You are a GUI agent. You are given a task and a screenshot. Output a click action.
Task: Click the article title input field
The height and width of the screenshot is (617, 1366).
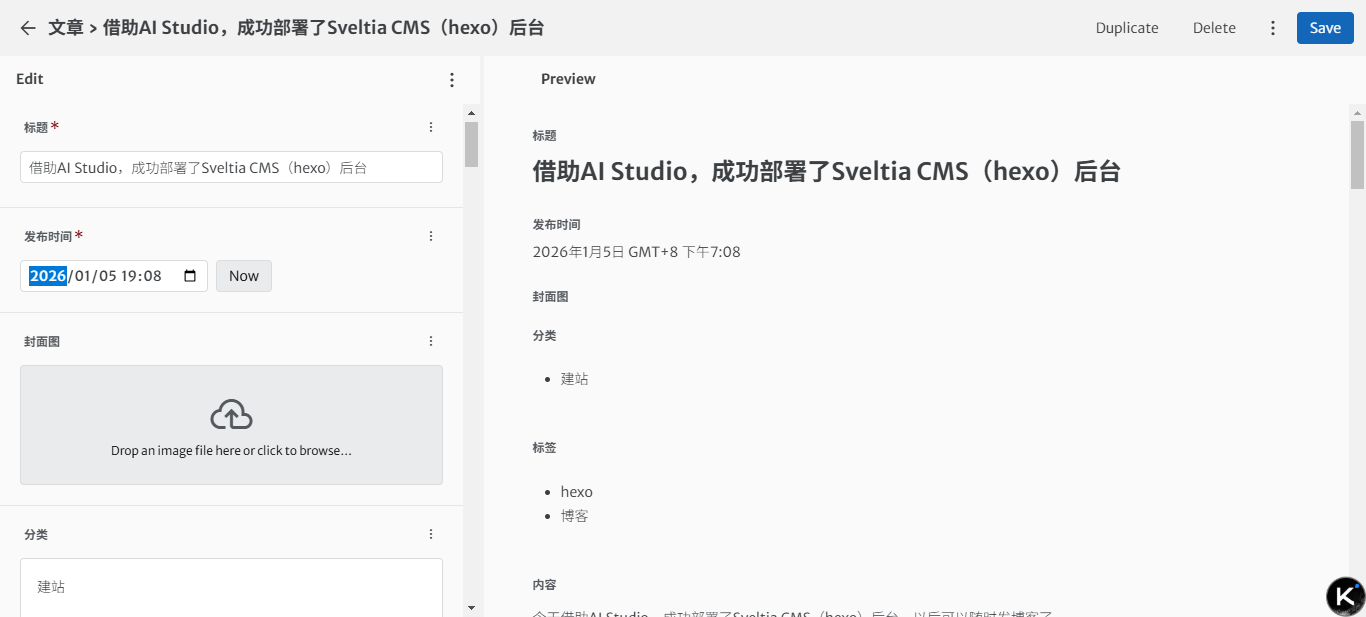[x=231, y=167]
